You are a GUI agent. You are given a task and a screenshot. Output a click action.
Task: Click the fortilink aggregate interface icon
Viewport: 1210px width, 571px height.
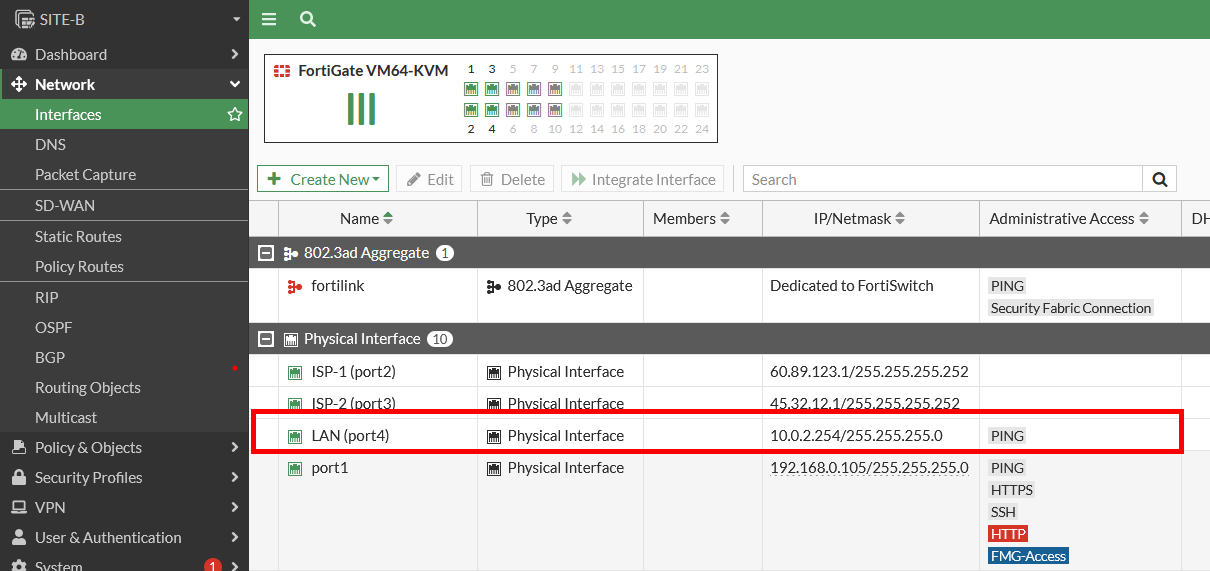(295, 286)
